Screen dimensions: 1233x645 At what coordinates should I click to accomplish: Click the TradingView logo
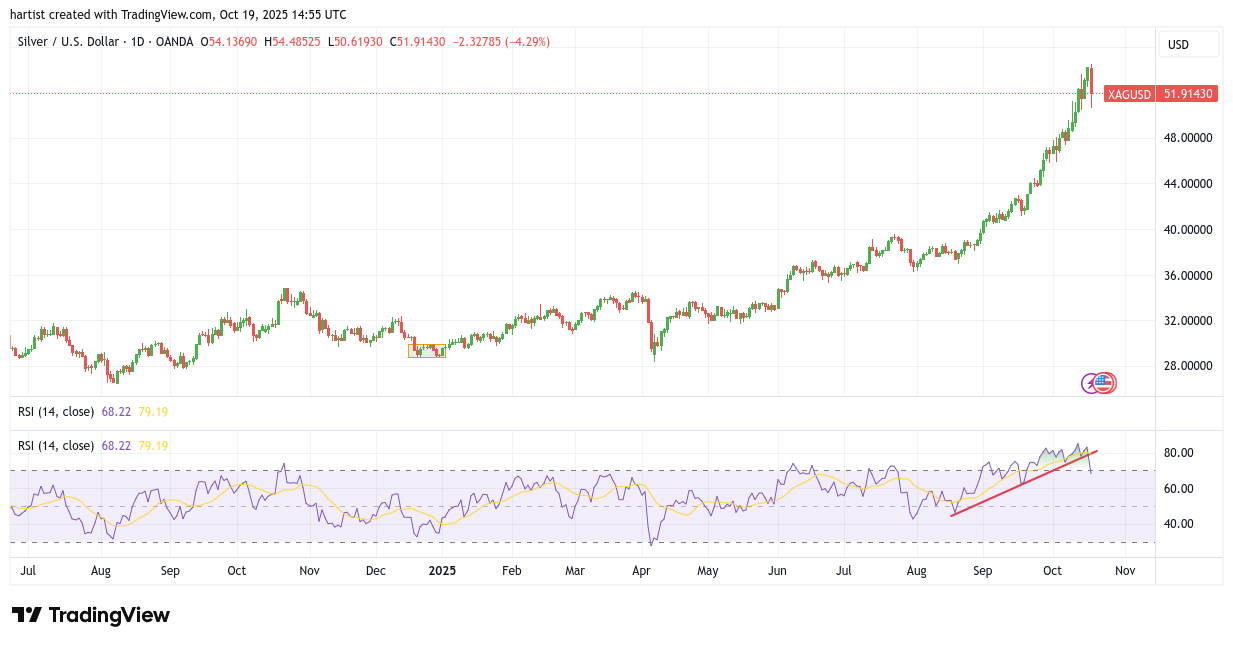91,615
